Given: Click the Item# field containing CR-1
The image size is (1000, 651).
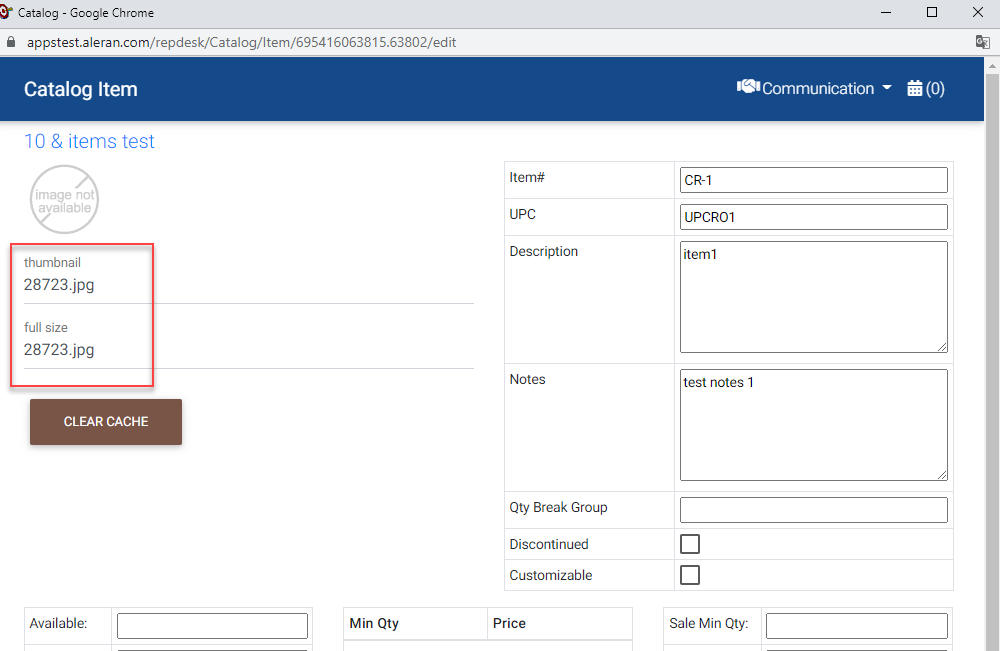Looking at the screenshot, I should (813, 180).
